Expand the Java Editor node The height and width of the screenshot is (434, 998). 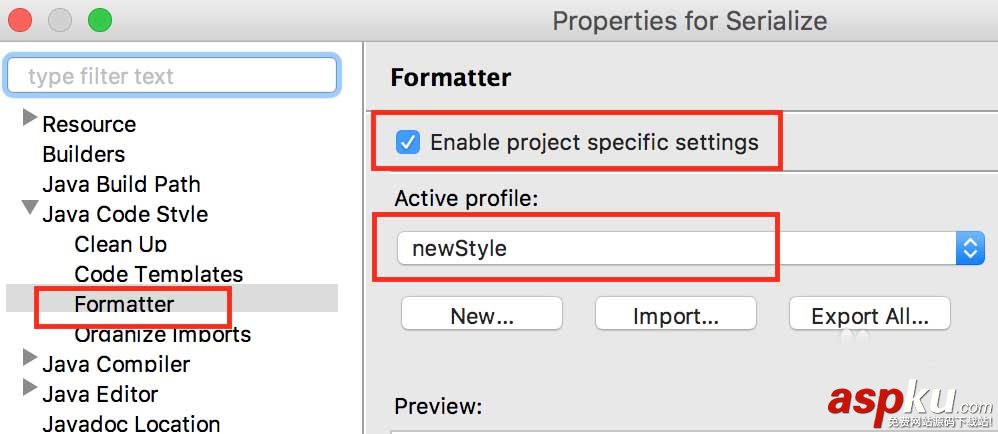(x=30, y=389)
